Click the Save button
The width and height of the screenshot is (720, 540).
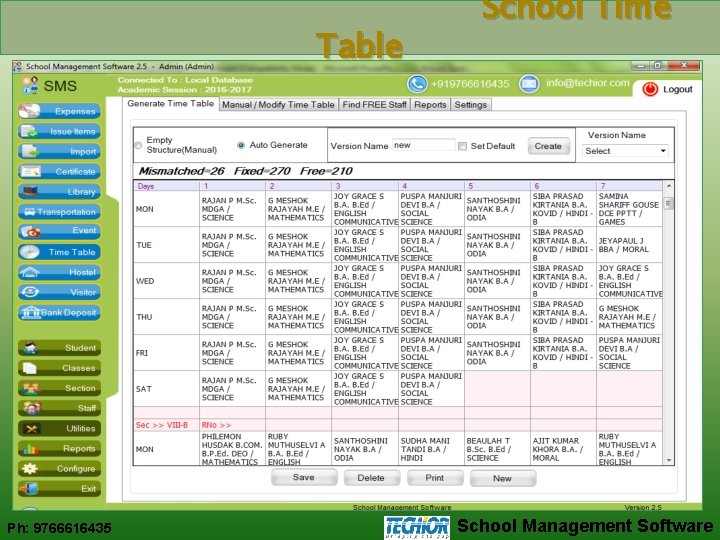point(304,478)
